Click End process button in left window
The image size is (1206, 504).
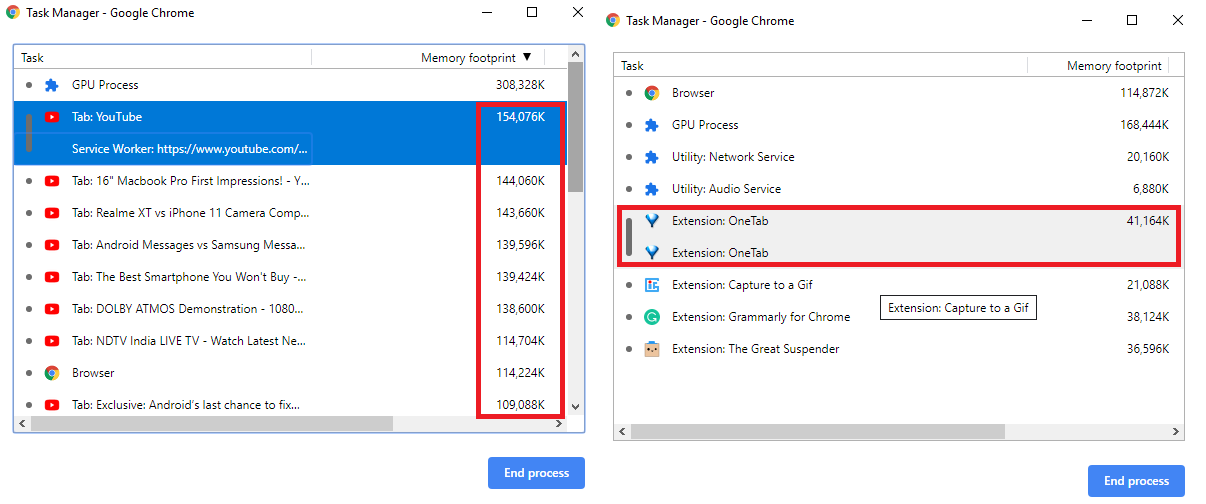click(x=536, y=473)
